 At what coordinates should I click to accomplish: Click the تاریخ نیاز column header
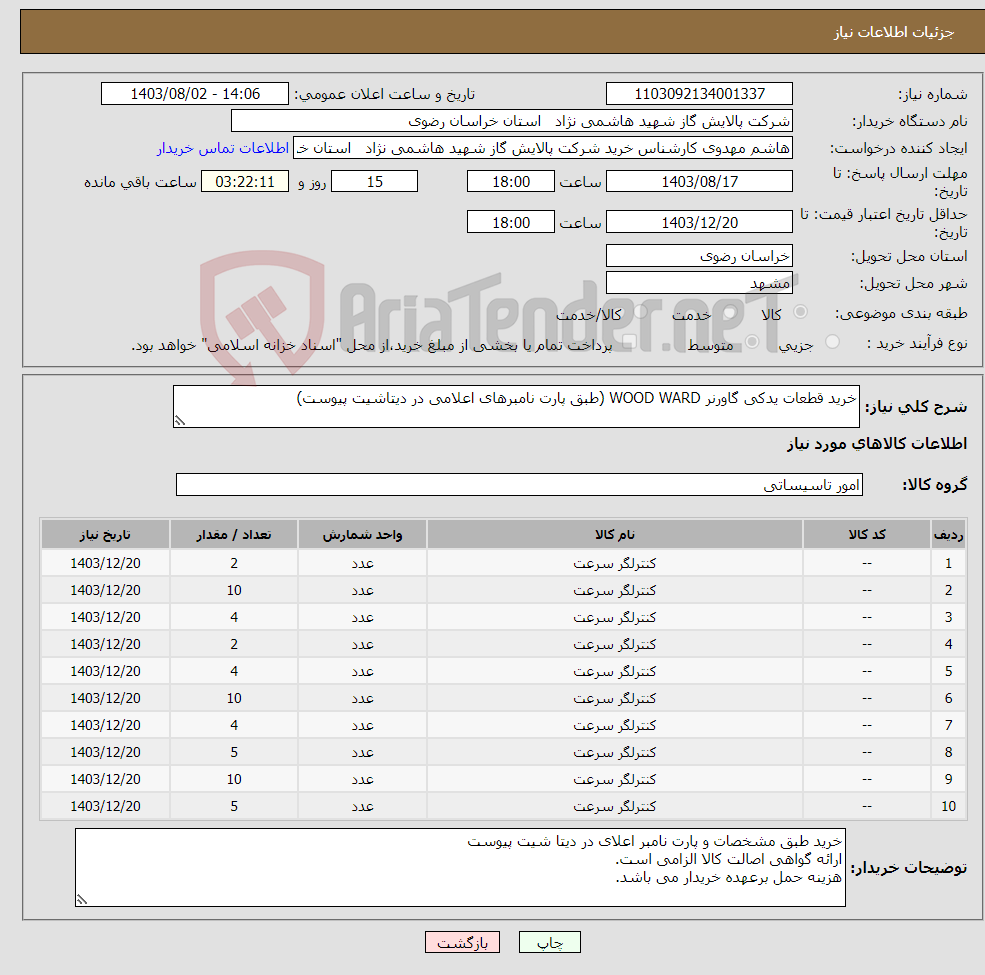106,534
